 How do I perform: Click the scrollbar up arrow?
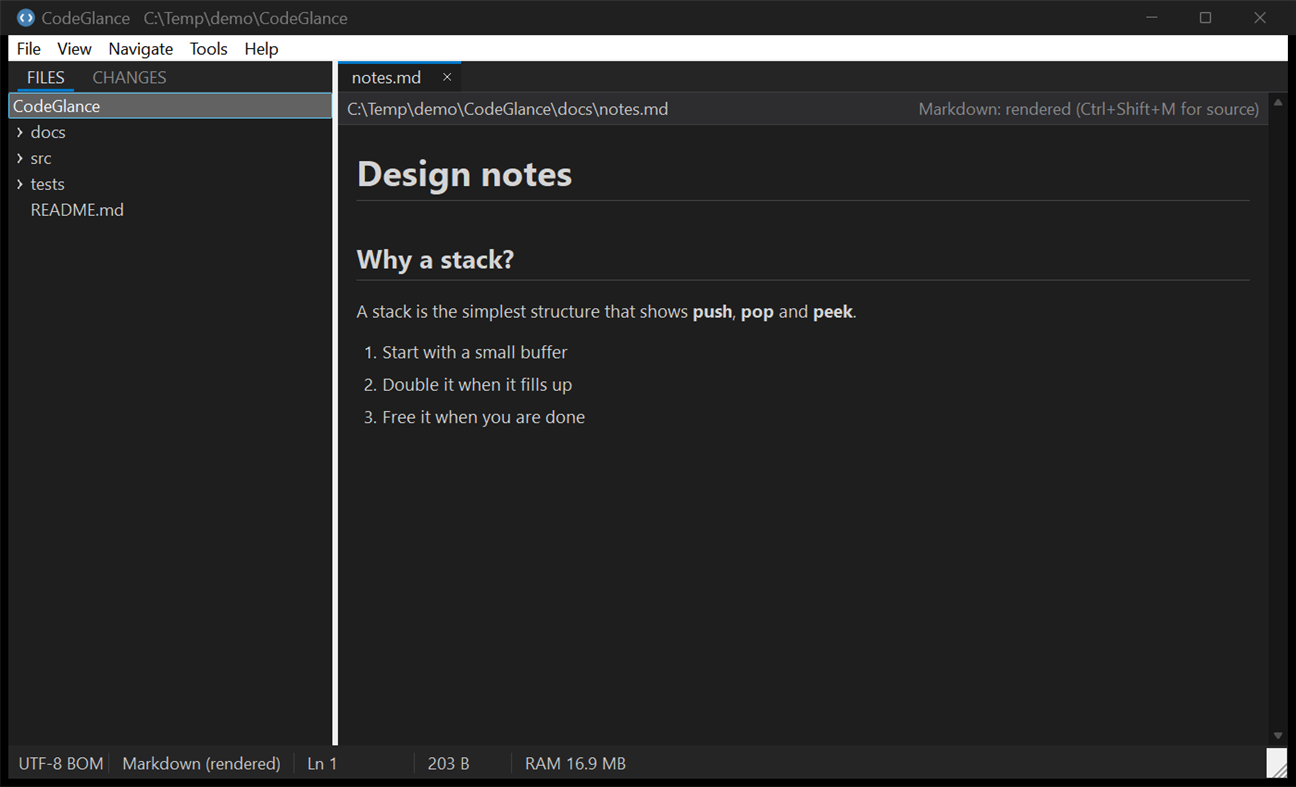coord(1278,103)
